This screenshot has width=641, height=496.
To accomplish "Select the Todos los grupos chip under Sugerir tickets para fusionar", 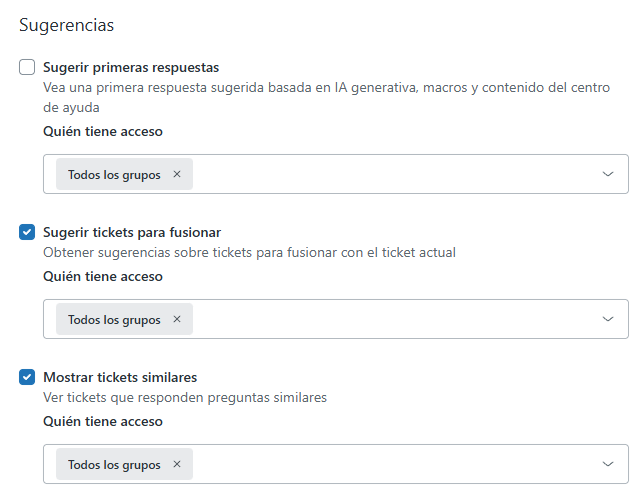I will tap(113, 319).
